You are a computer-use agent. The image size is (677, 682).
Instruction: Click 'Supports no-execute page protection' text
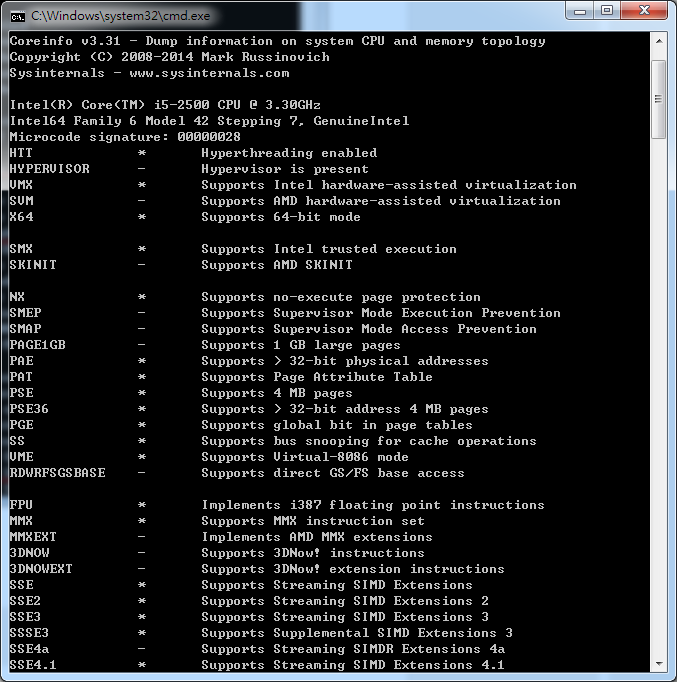point(341,297)
